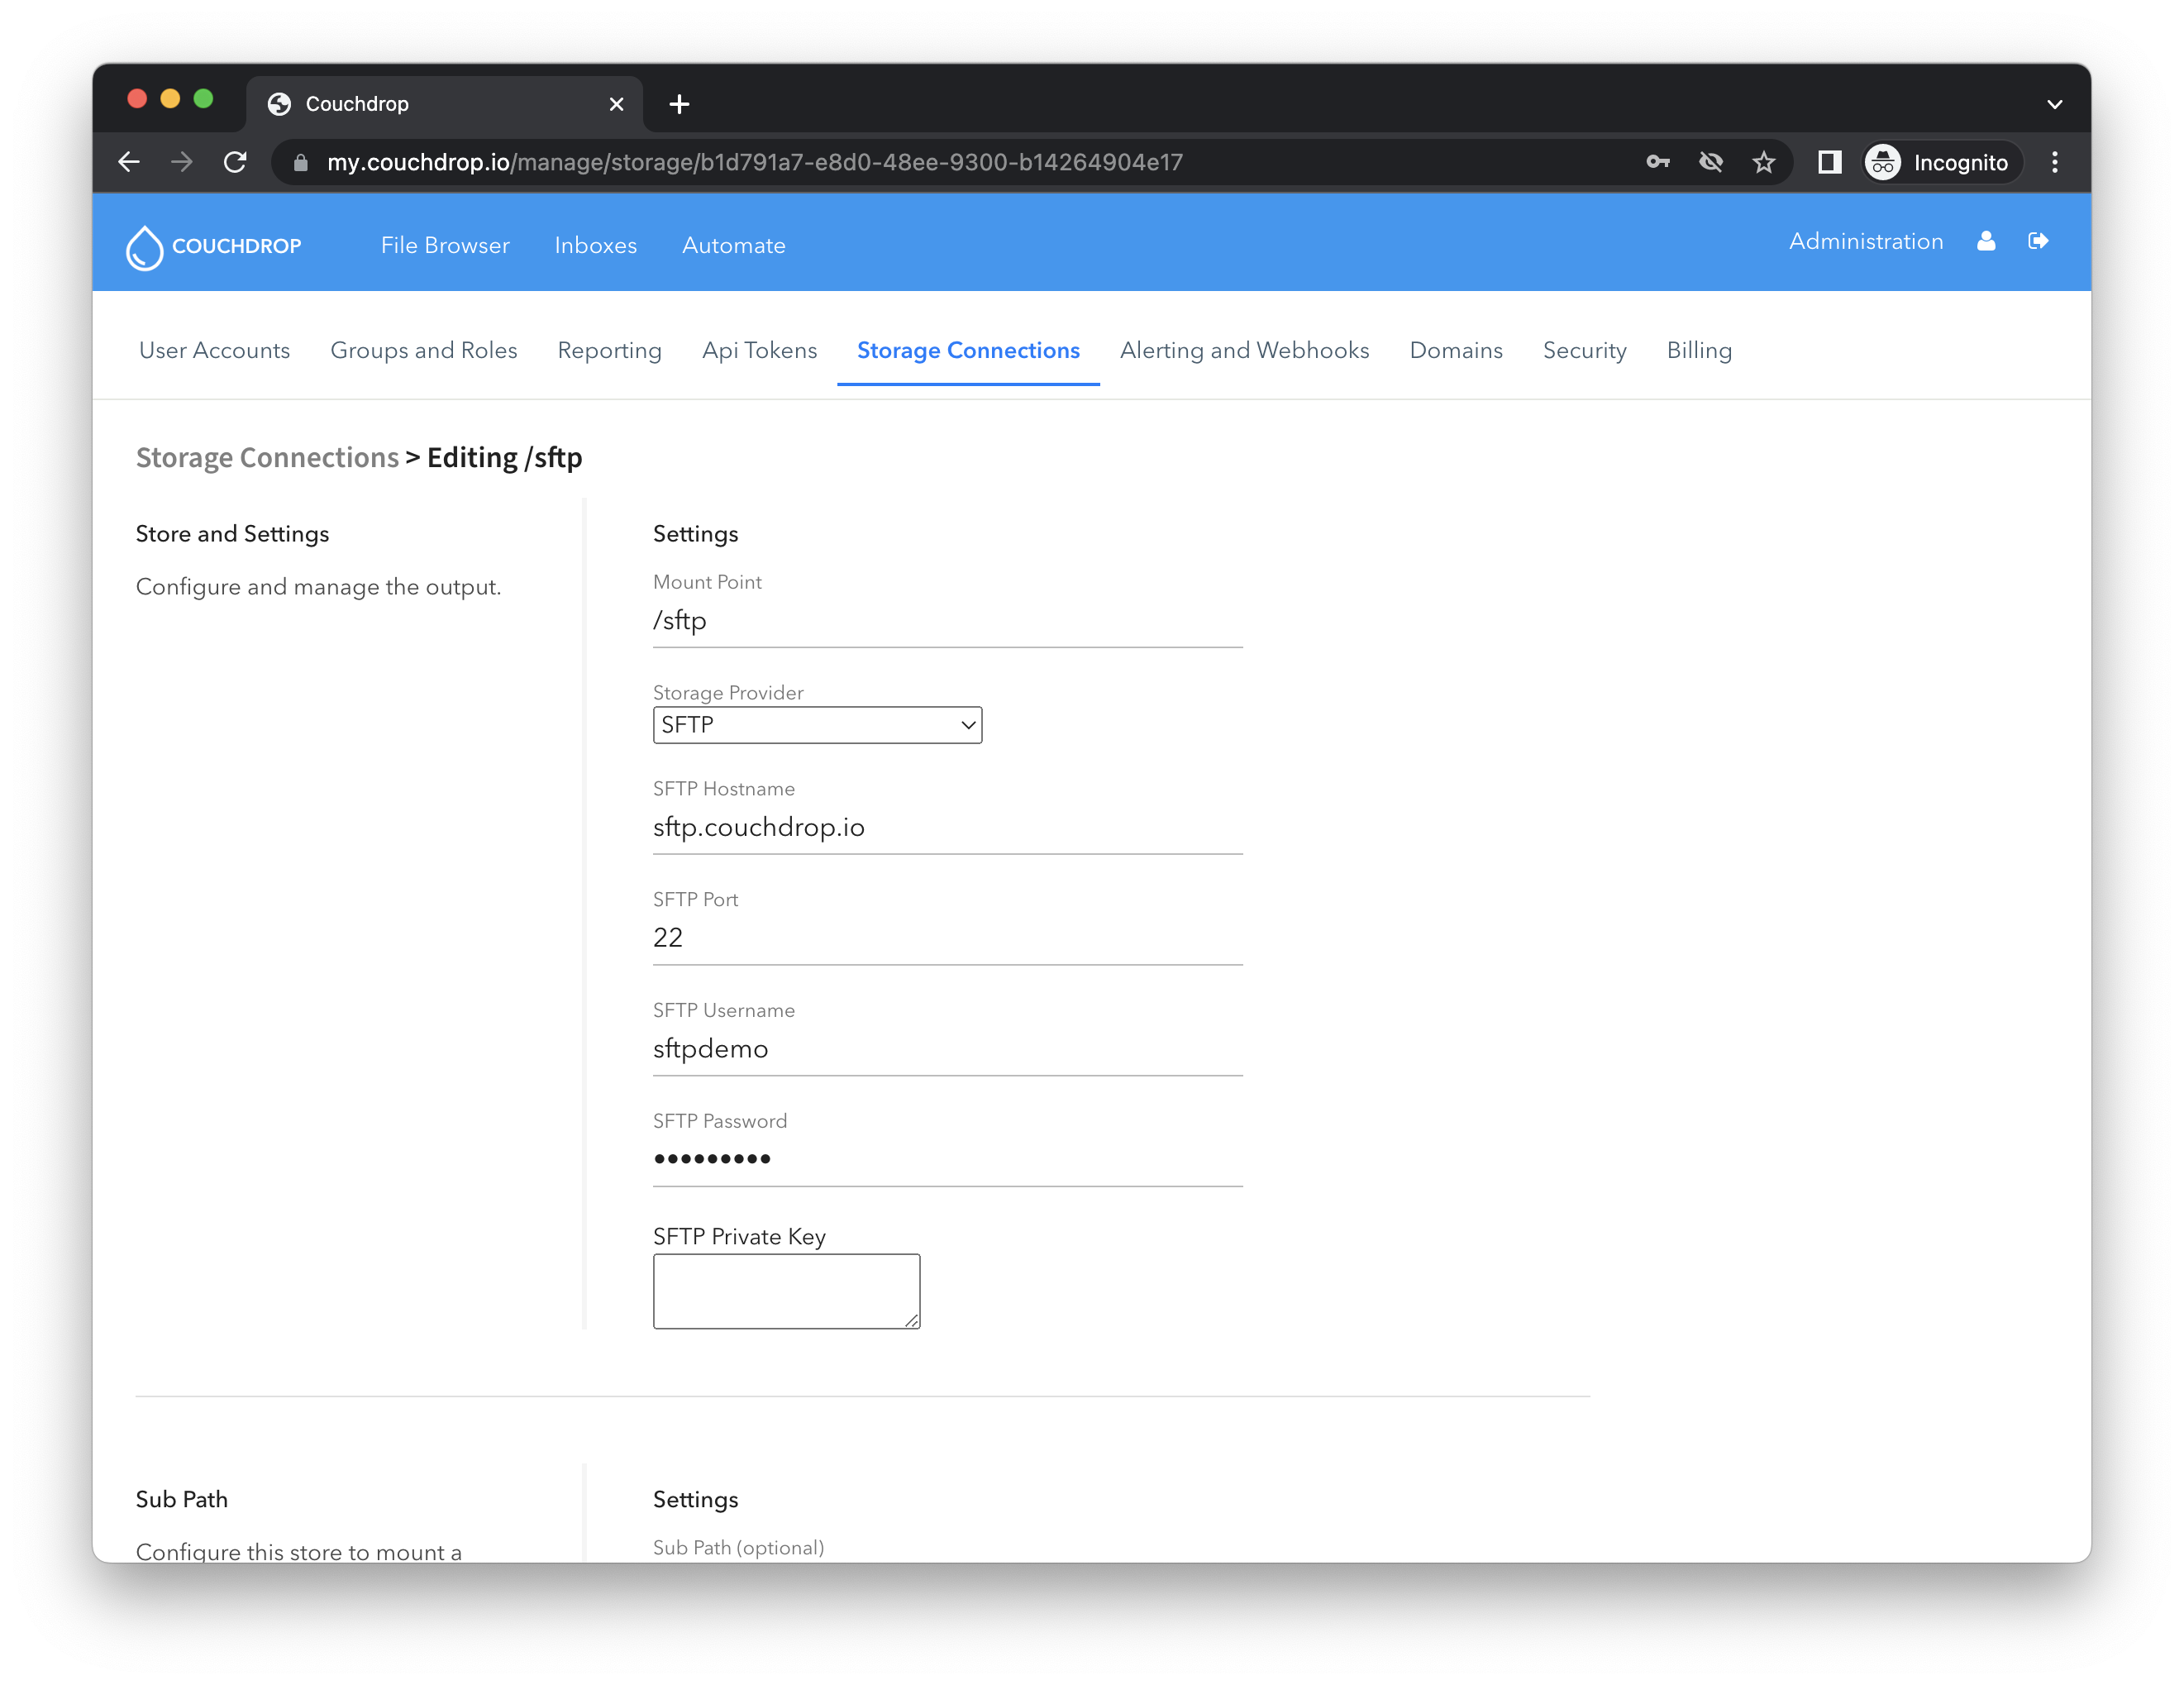Reload the page
Viewport: 2184px width, 1685px height.
[235, 162]
